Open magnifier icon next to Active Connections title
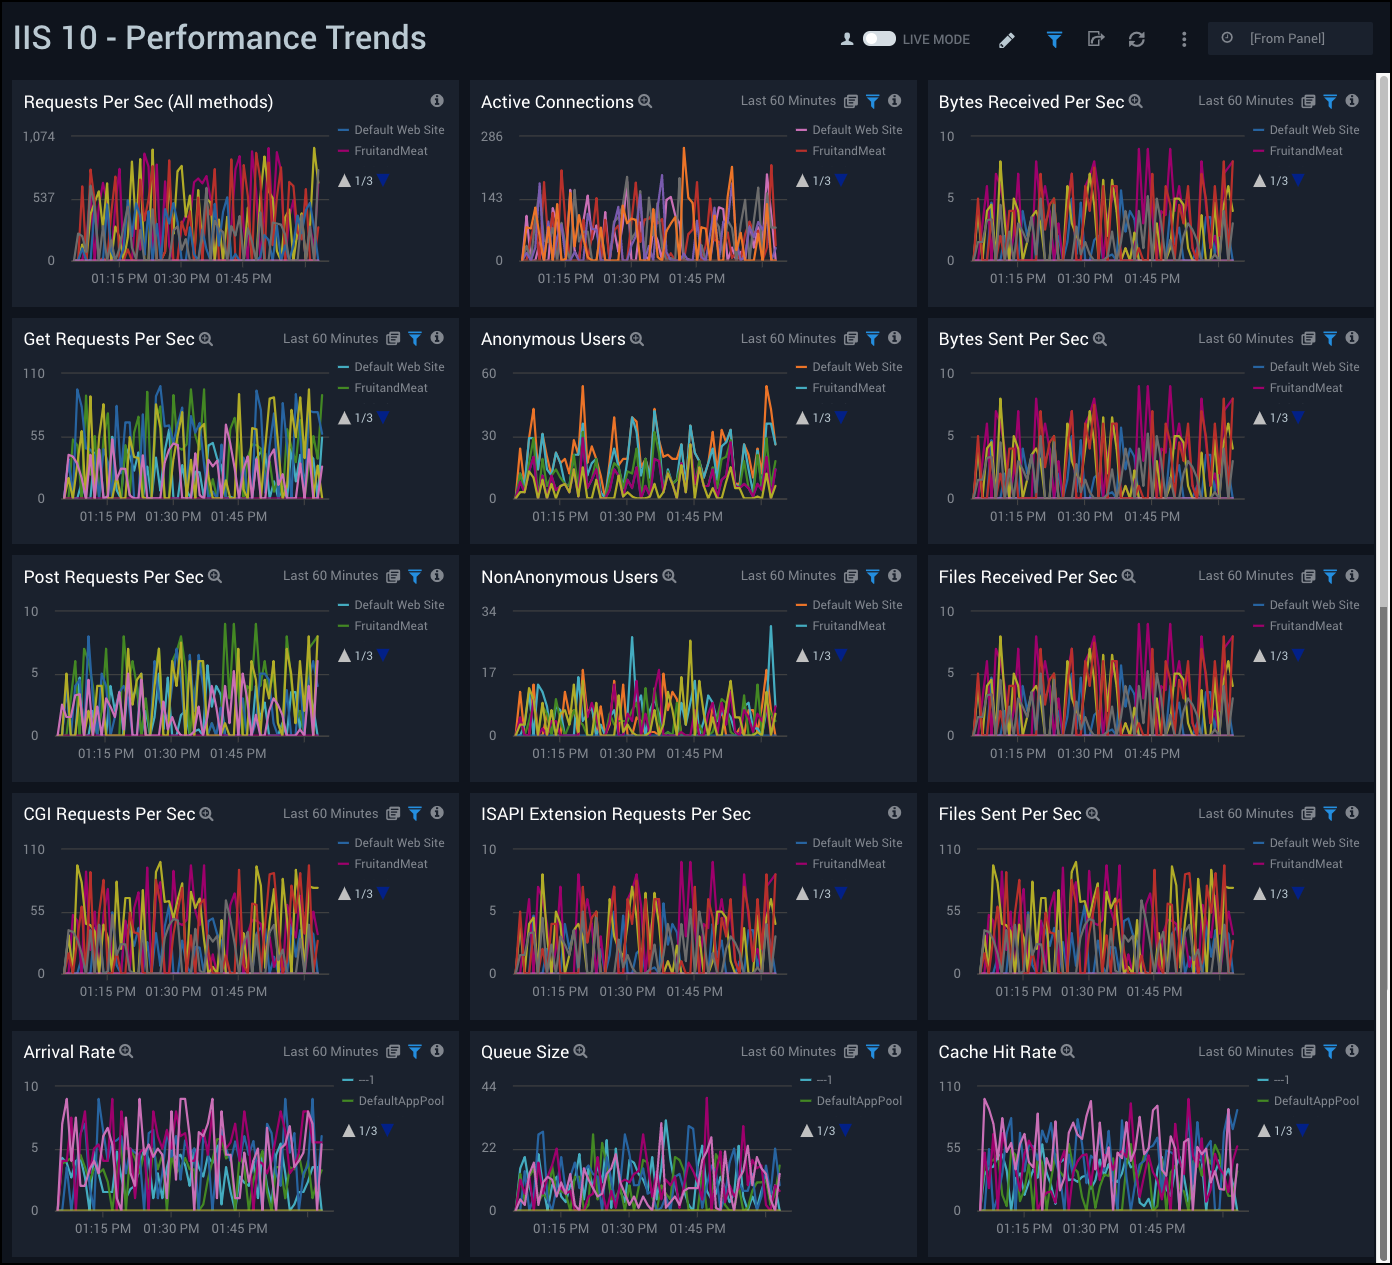 (x=646, y=101)
